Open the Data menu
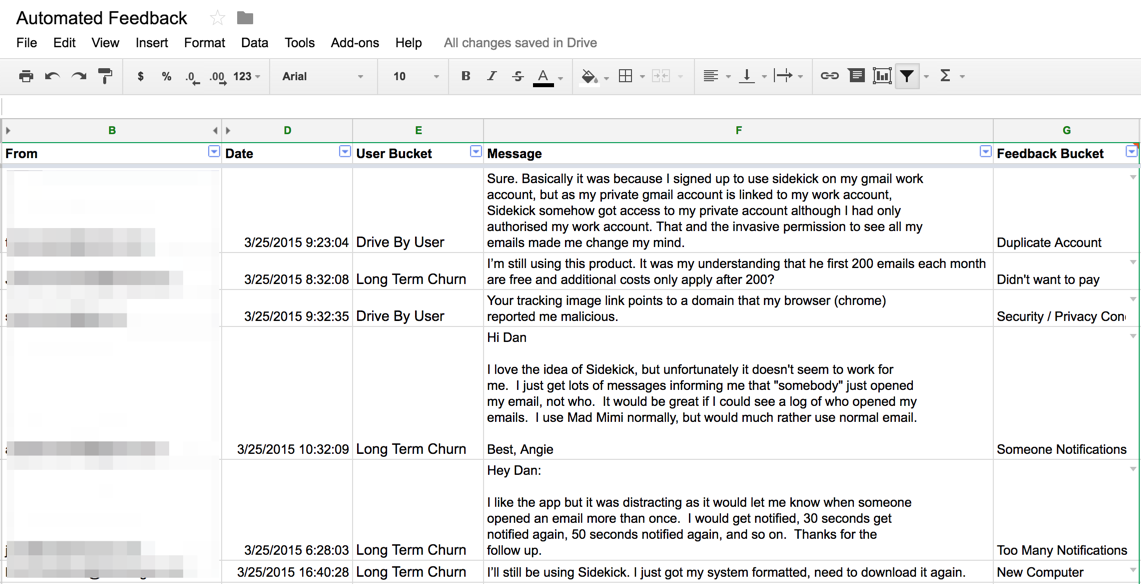This screenshot has height=584, width=1141. 255,43
